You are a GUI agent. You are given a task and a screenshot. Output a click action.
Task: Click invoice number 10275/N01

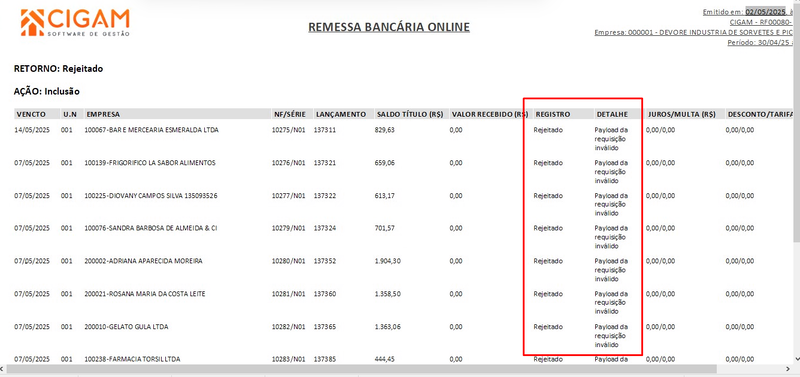[x=288, y=130]
